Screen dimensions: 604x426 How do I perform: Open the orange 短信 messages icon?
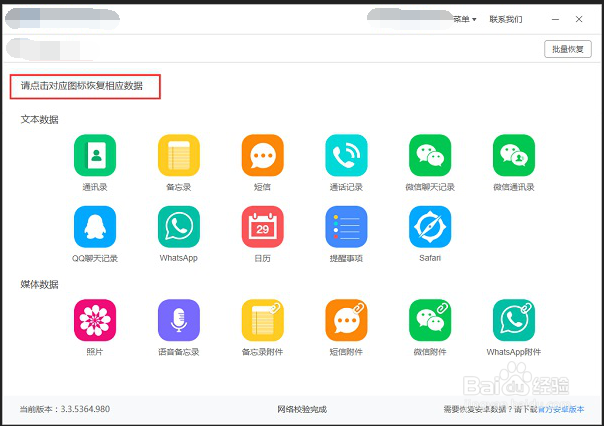click(x=263, y=155)
